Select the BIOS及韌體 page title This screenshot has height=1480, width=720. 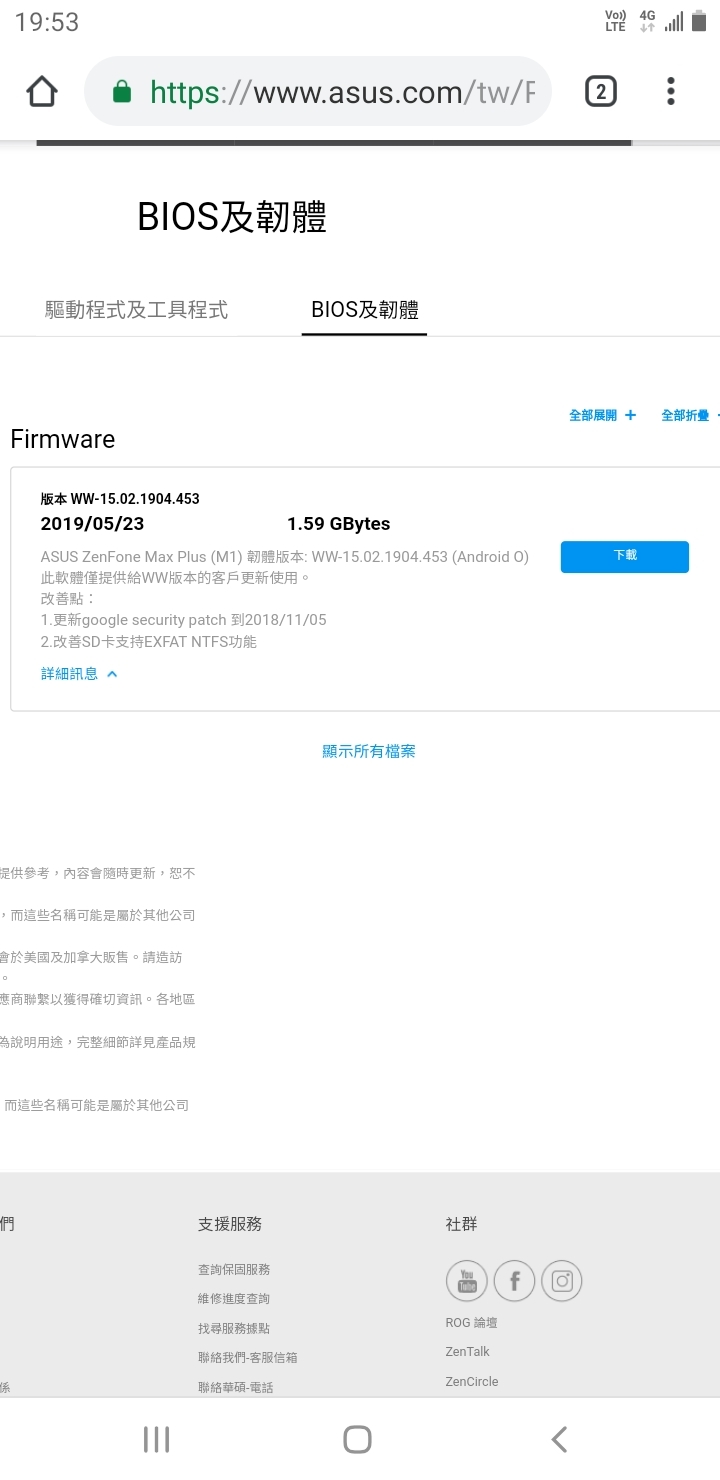tap(232, 217)
